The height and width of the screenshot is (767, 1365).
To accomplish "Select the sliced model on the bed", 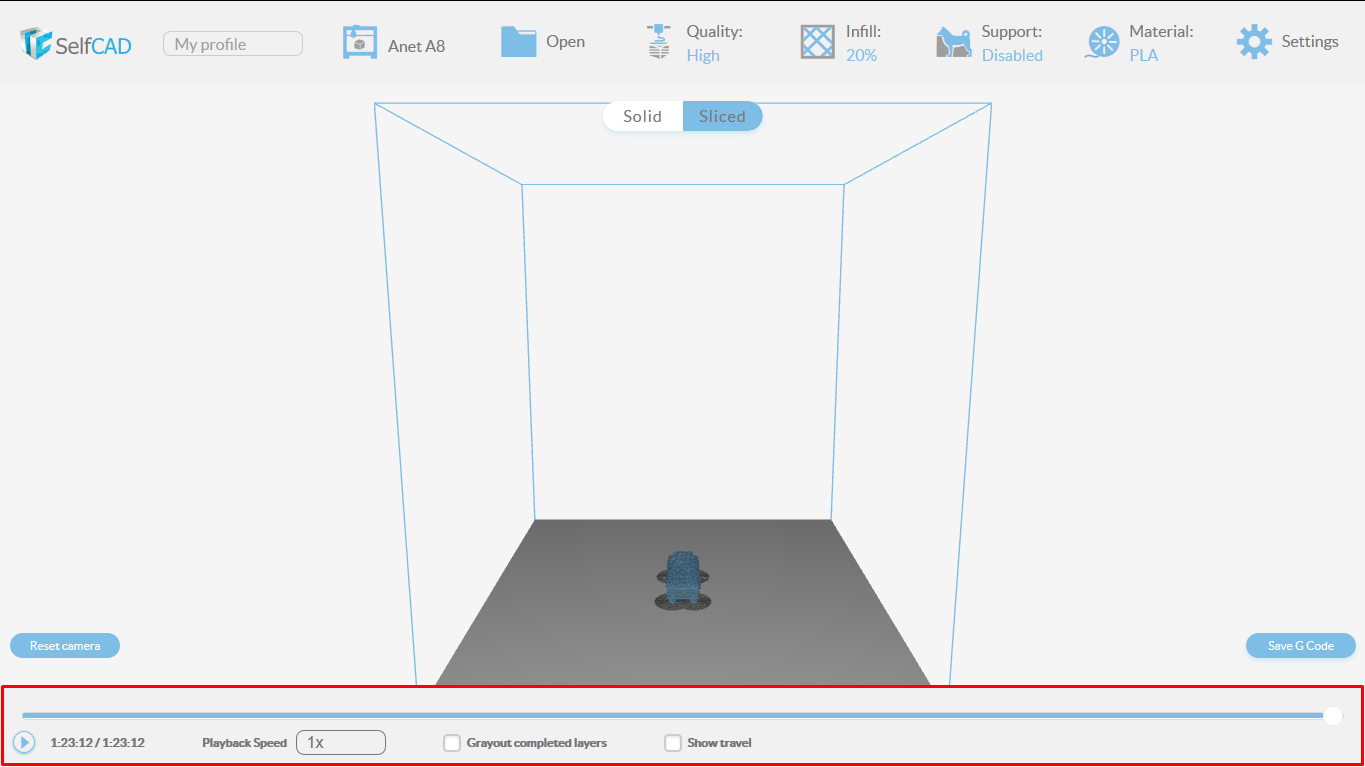I will click(683, 580).
